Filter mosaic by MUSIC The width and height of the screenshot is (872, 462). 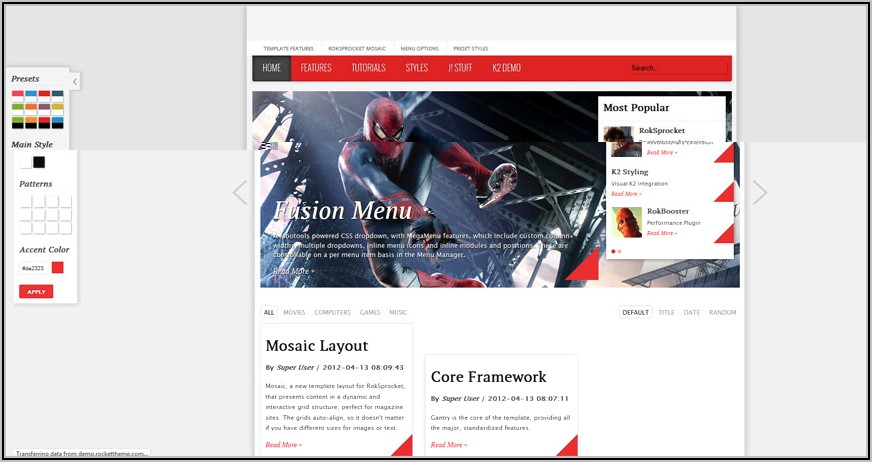click(398, 312)
